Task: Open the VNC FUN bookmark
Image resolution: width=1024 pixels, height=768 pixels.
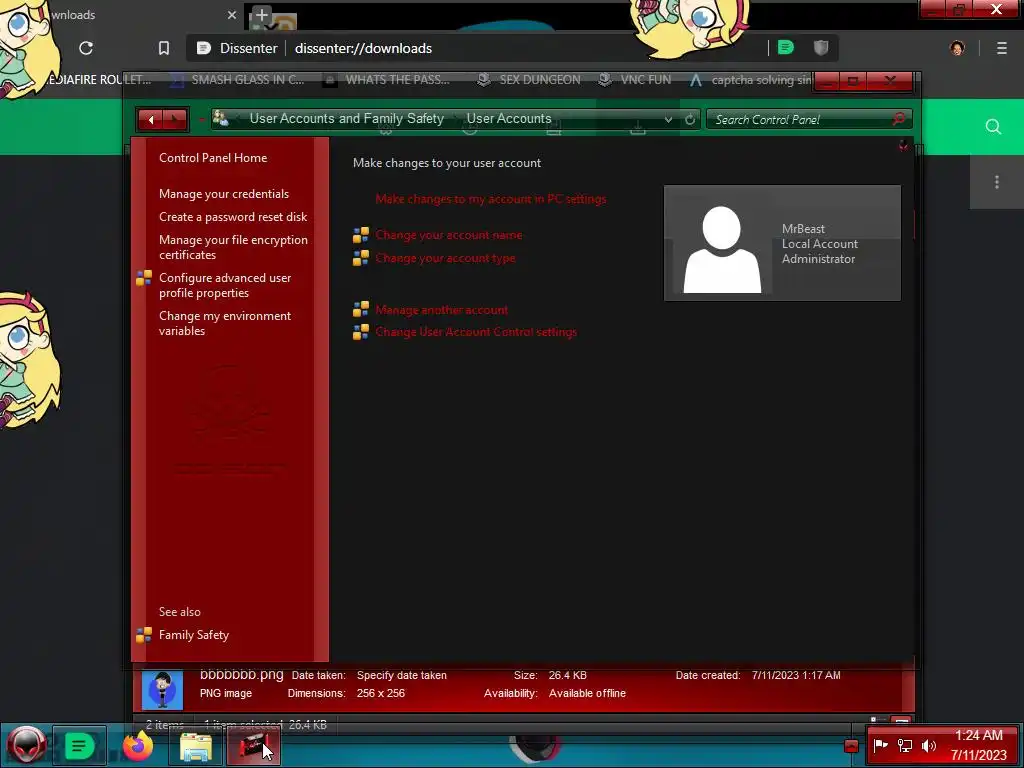Action: tap(635, 80)
